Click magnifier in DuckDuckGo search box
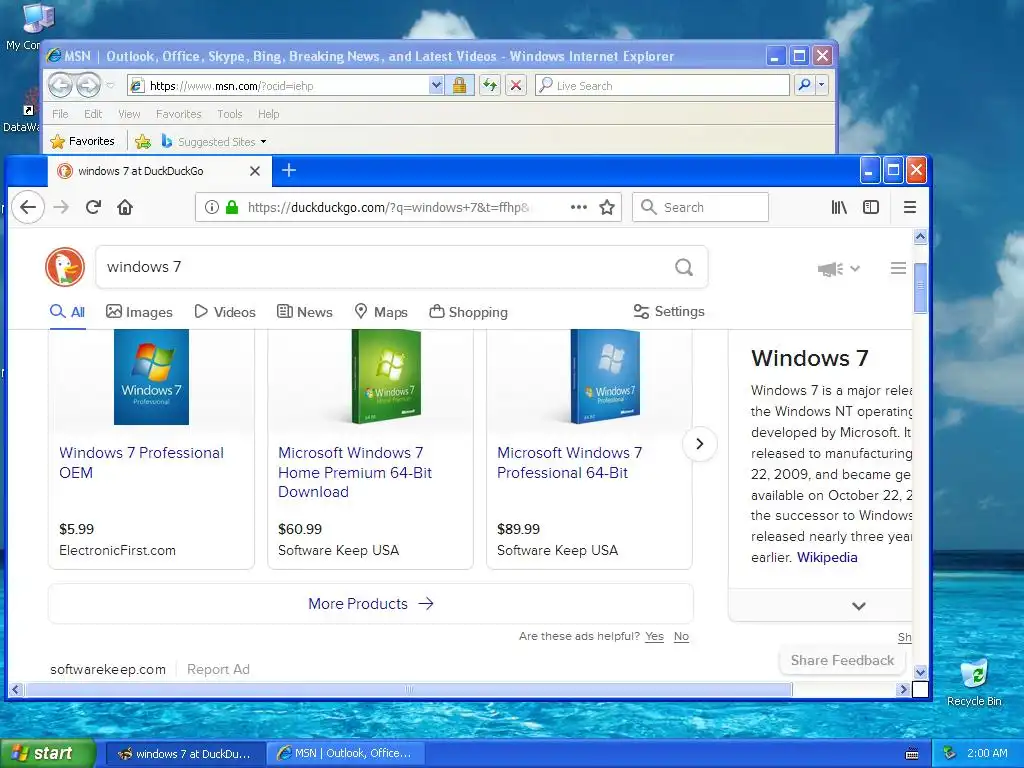Screen dimensions: 1024x768 pos(684,267)
